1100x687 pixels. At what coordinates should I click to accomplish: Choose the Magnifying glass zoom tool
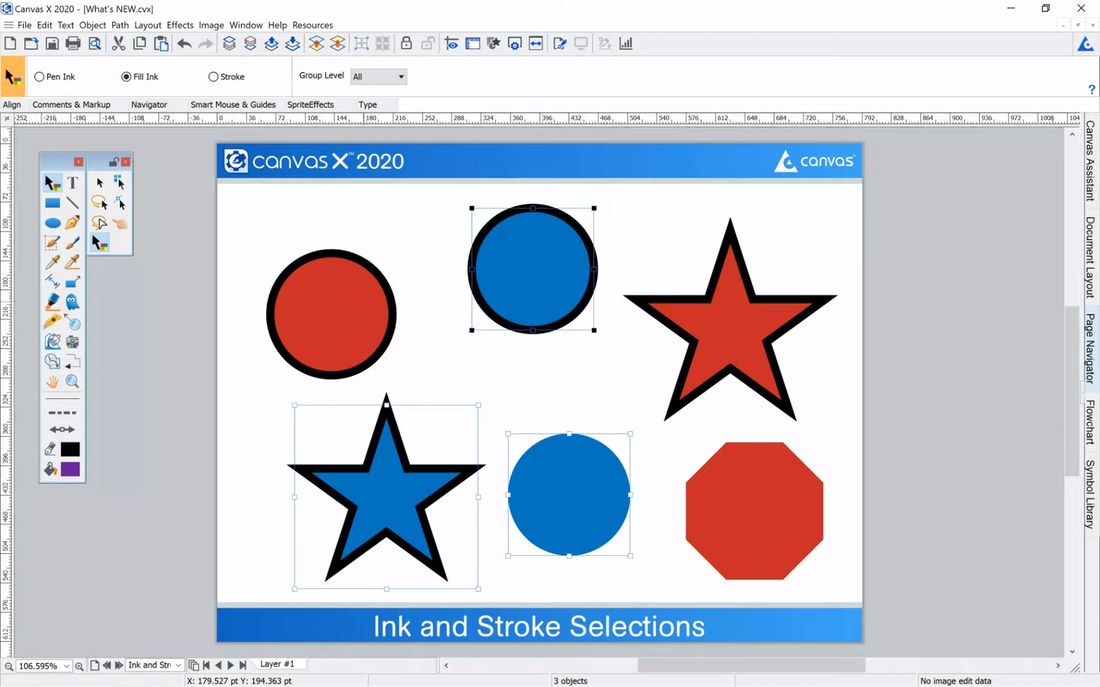pyautogui.click(x=73, y=381)
